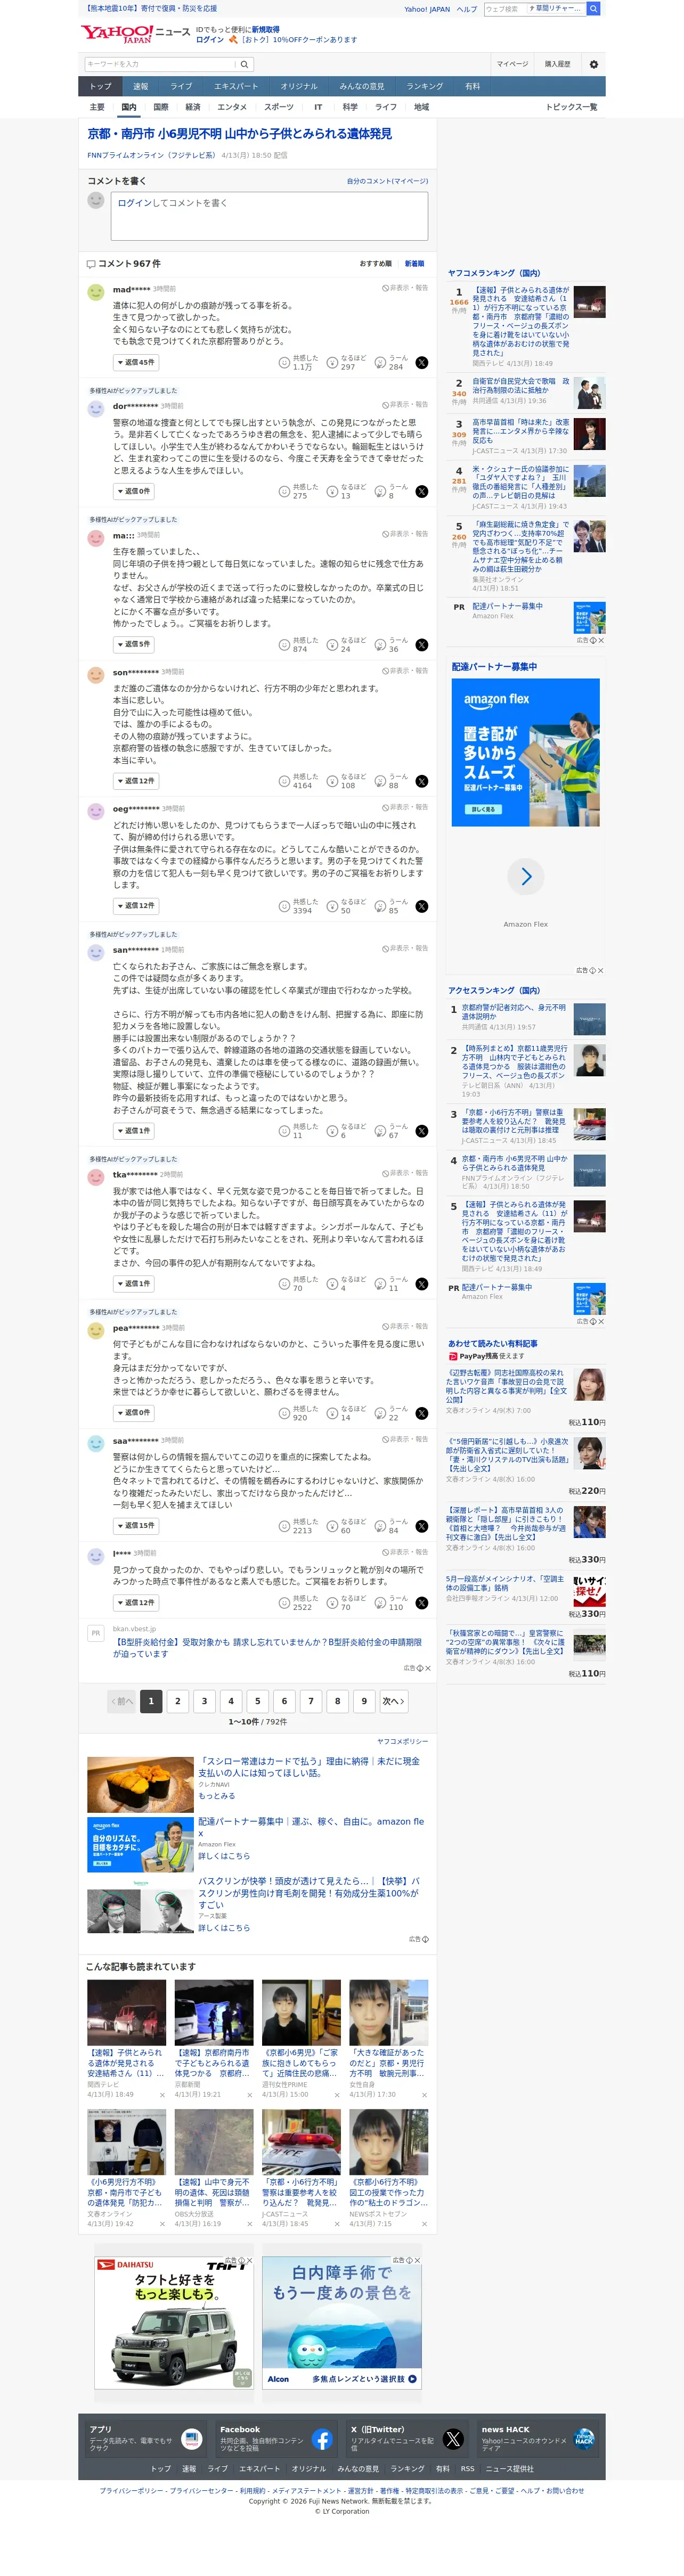Viewport: 684px width, 2576px height.
Task: Open the ヤフコメポリシー link
Action: (402, 1741)
